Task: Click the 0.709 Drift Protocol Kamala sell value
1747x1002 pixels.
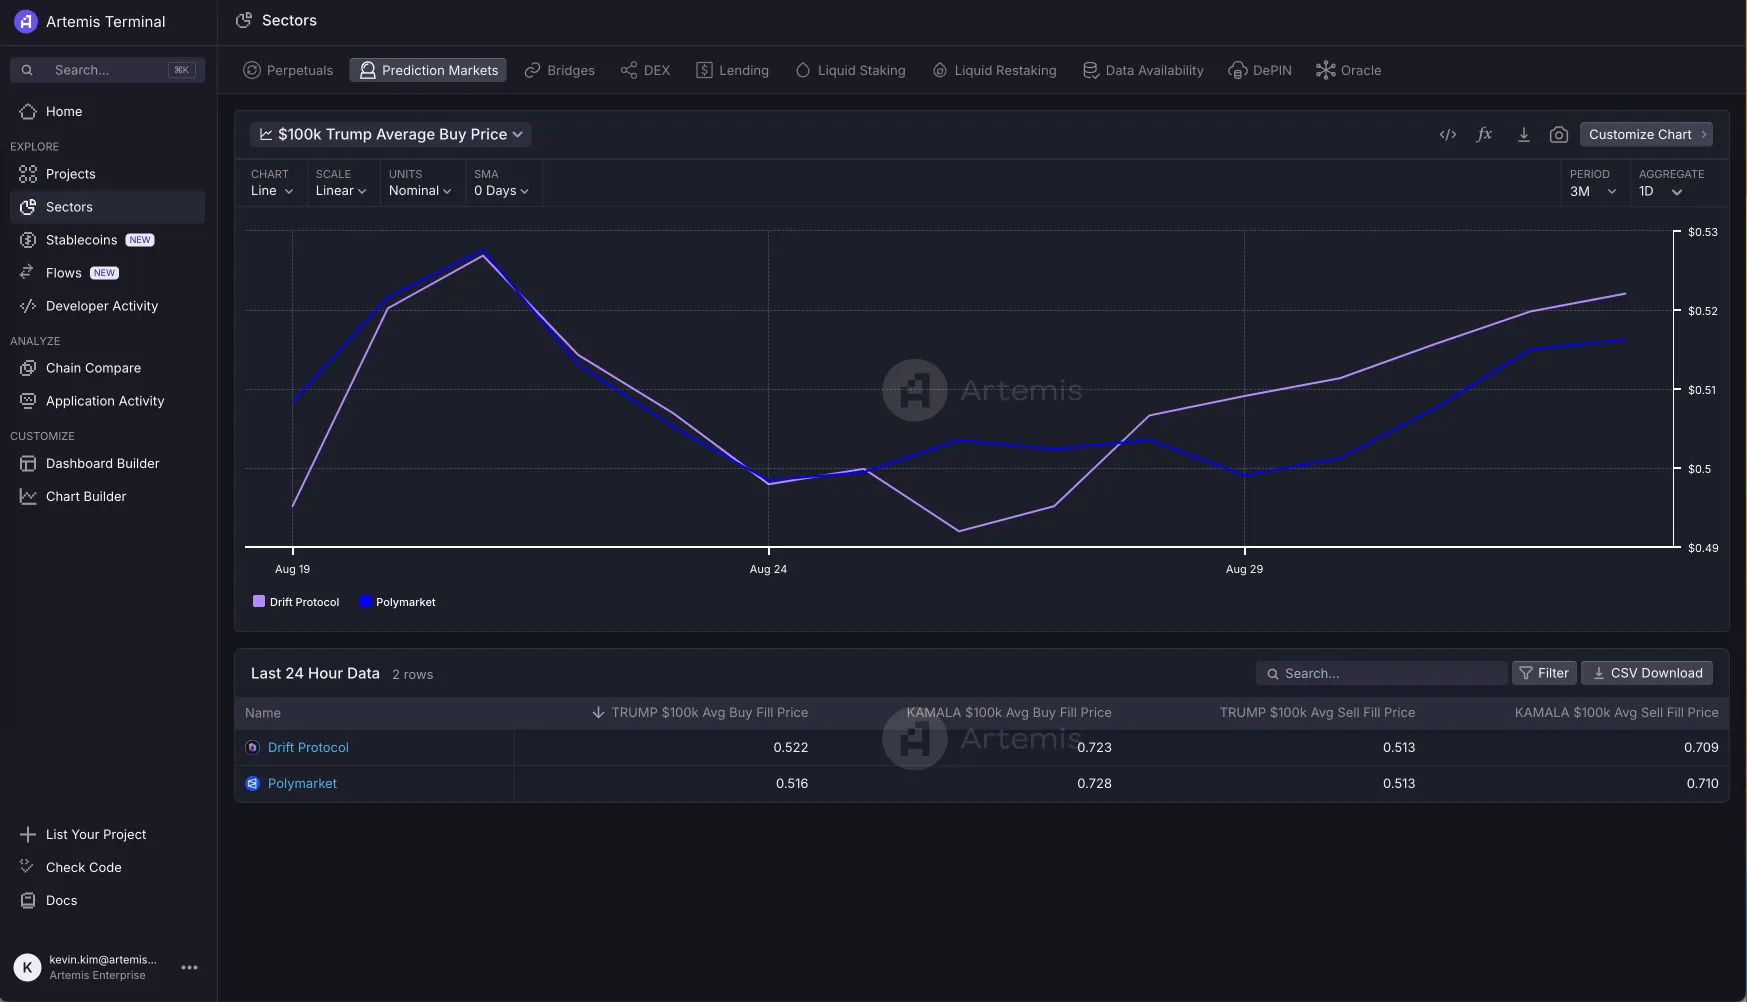Action: click(x=1701, y=747)
